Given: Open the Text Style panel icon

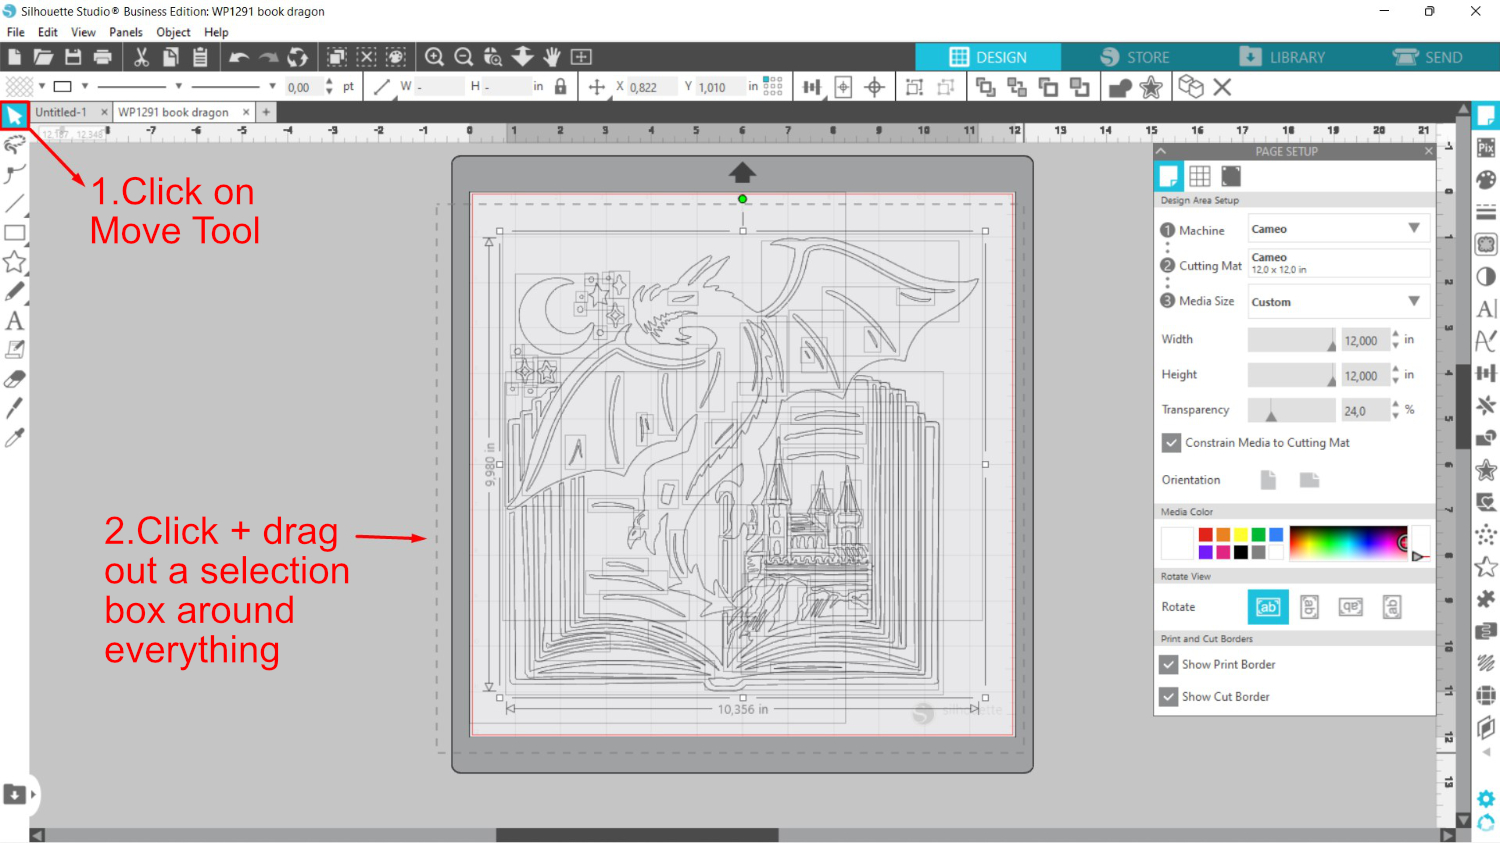Looking at the screenshot, I should click(1486, 309).
